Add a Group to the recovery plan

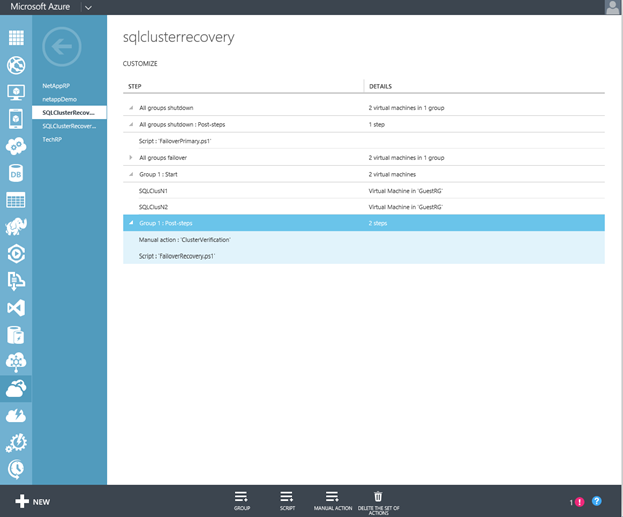point(242,501)
